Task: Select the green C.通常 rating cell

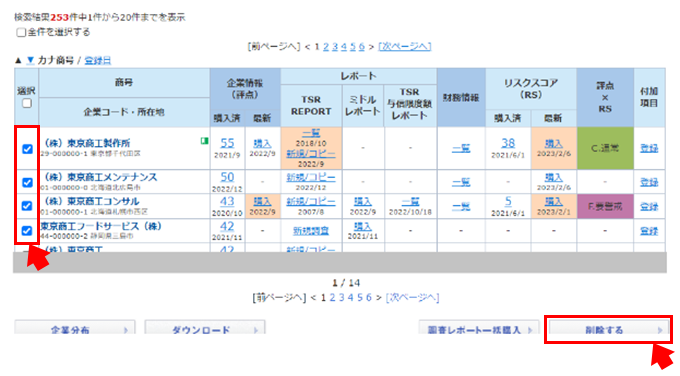Action: pos(605,148)
